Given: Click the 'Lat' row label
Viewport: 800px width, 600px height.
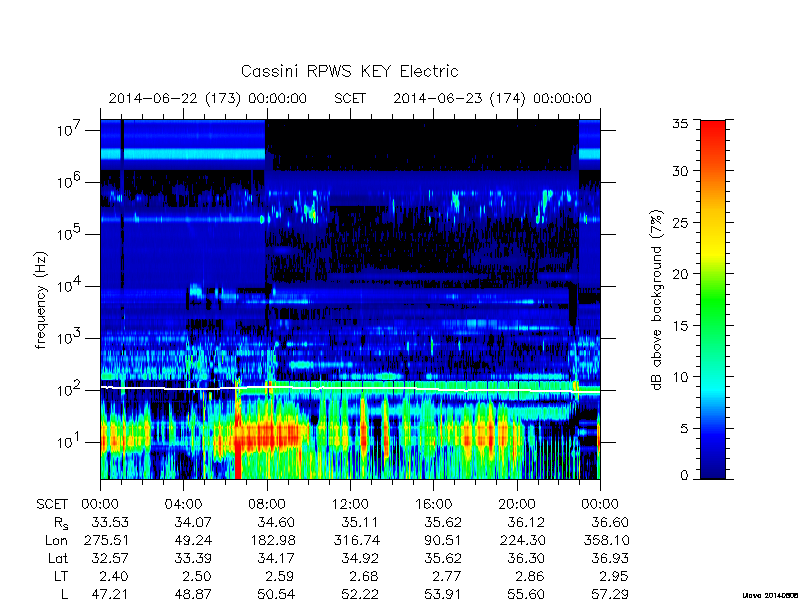Looking at the screenshot, I should coord(58,558).
